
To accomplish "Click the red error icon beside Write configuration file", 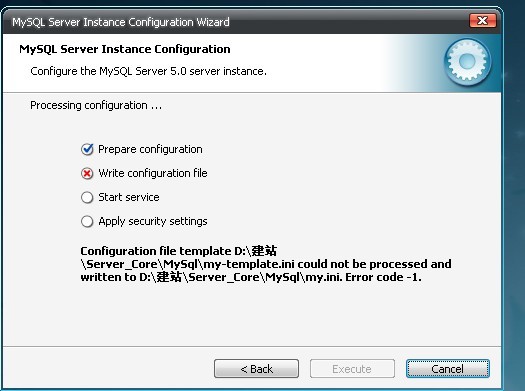I will point(87,173).
